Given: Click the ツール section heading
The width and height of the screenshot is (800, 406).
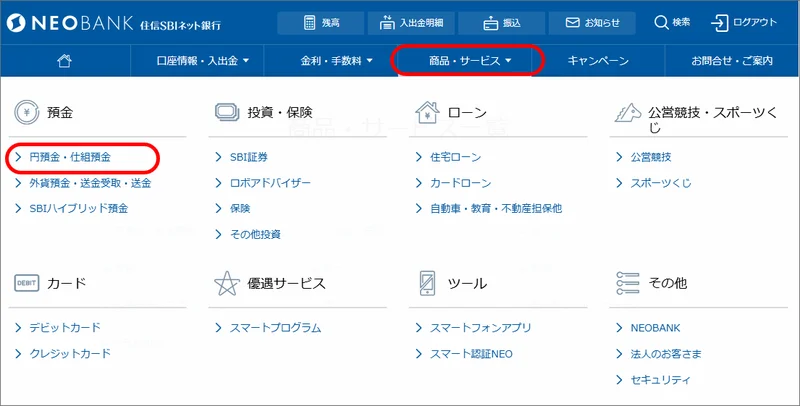Looking at the screenshot, I should 467,283.
